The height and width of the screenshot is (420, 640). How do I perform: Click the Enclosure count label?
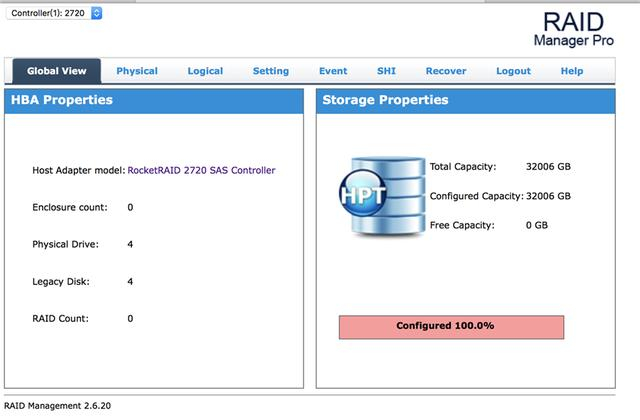pos(70,207)
